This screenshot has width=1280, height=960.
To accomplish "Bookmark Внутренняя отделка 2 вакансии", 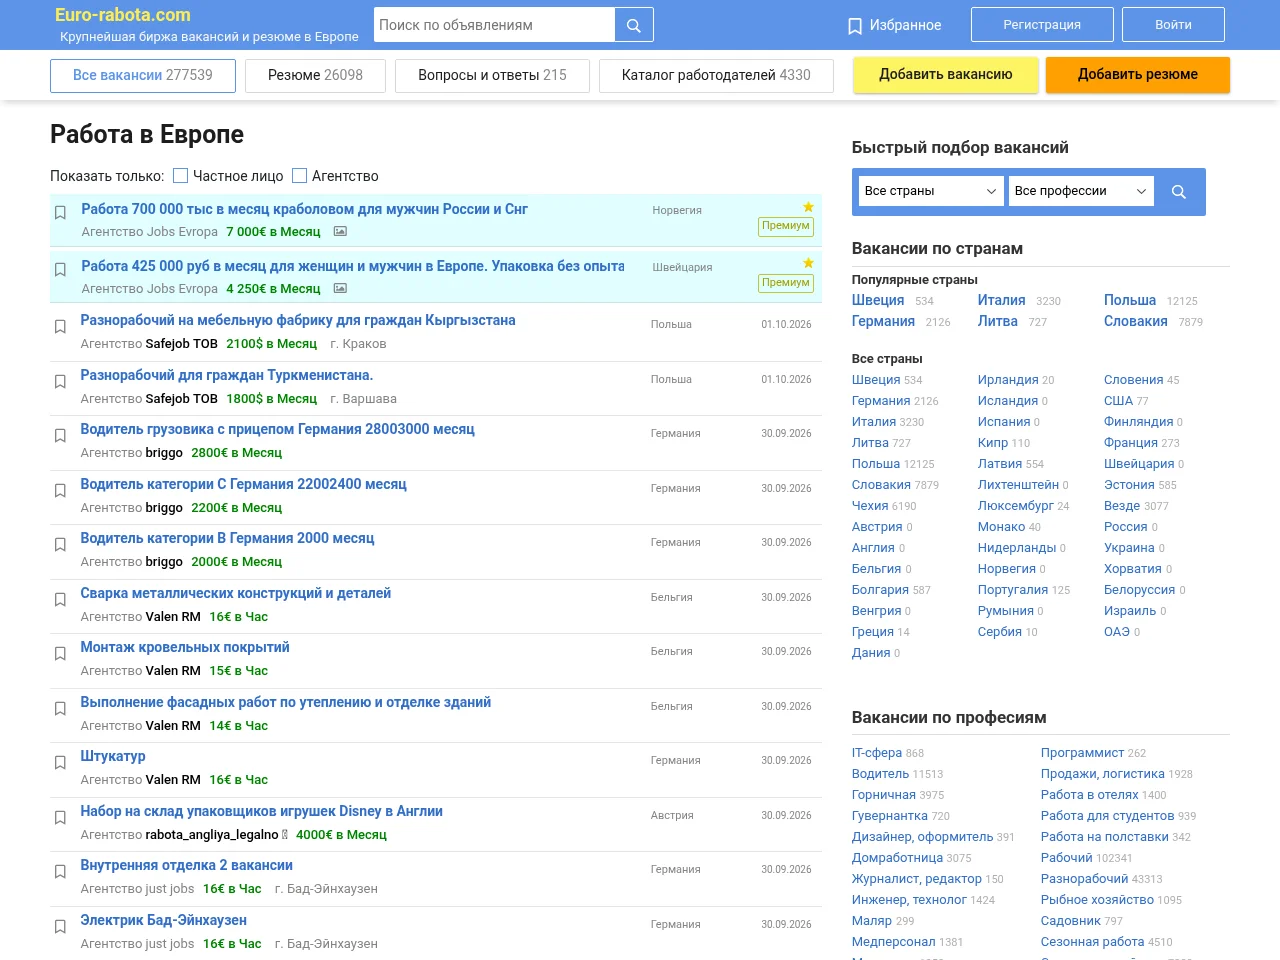I will (x=60, y=872).
